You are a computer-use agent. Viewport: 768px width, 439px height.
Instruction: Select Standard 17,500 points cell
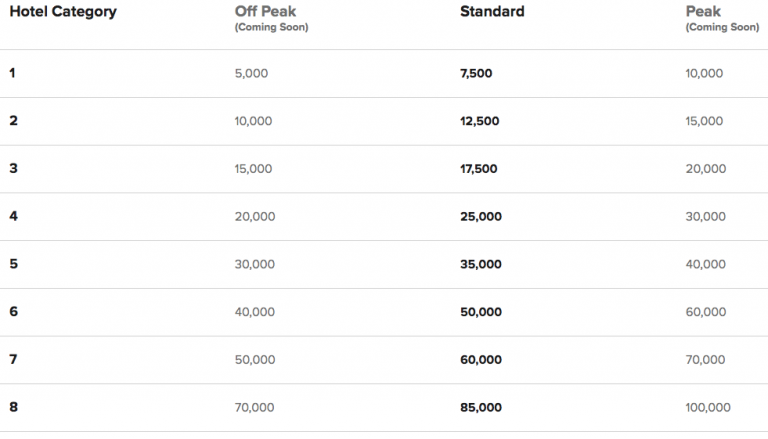coord(480,169)
